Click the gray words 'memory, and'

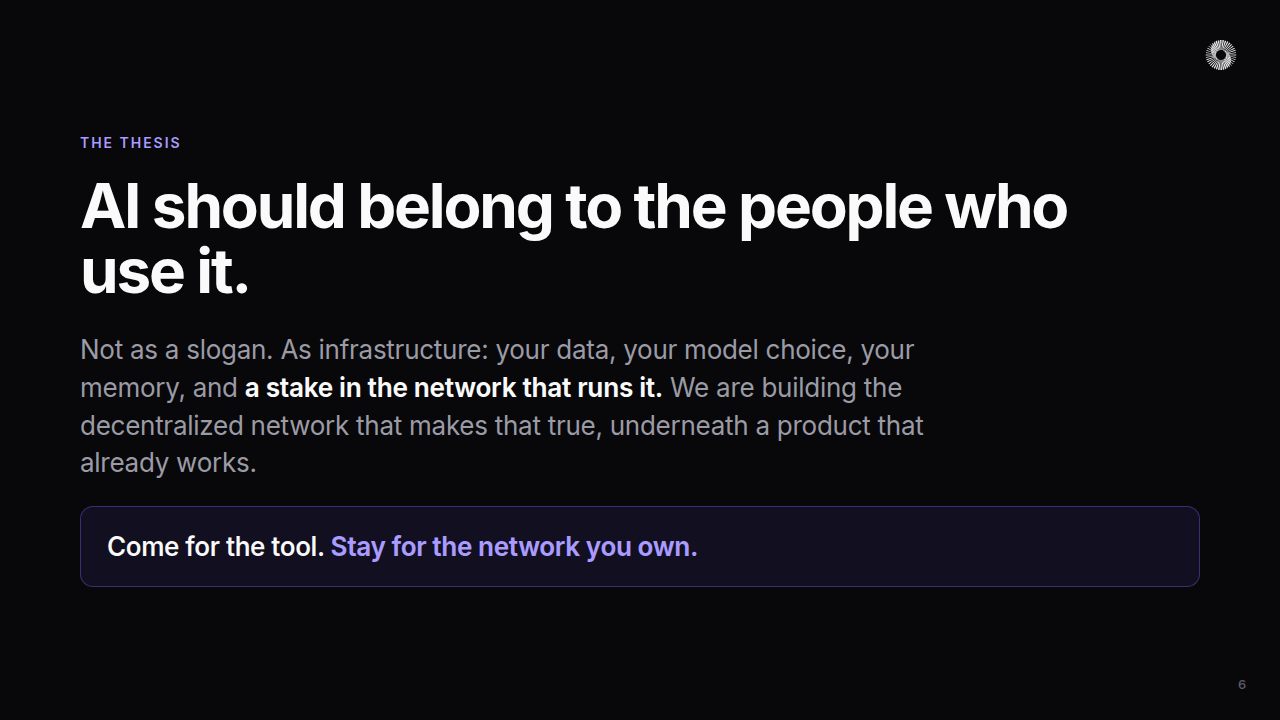pyautogui.click(x=159, y=388)
